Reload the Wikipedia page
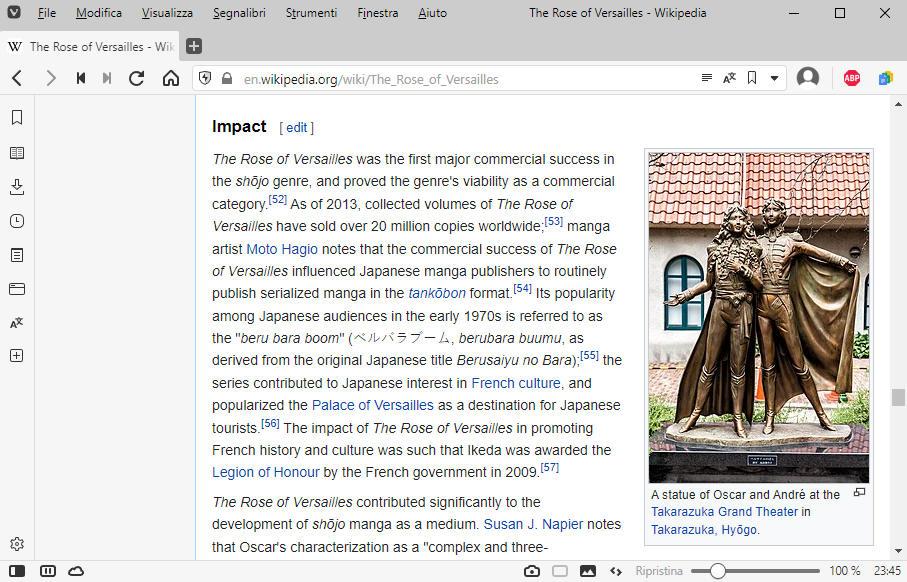Image resolution: width=907 pixels, height=582 pixels. pos(137,78)
